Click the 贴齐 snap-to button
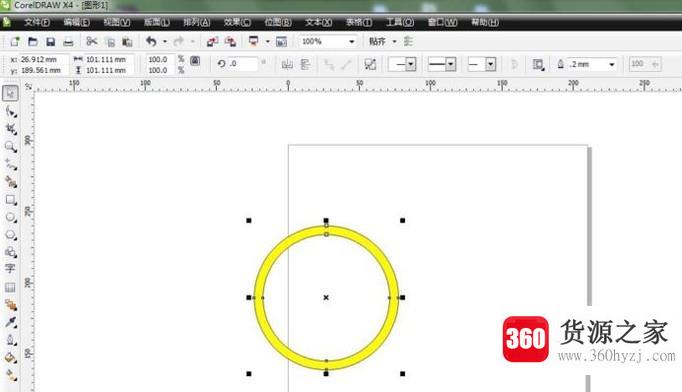The height and width of the screenshot is (392, 682). tap(377, 41)
